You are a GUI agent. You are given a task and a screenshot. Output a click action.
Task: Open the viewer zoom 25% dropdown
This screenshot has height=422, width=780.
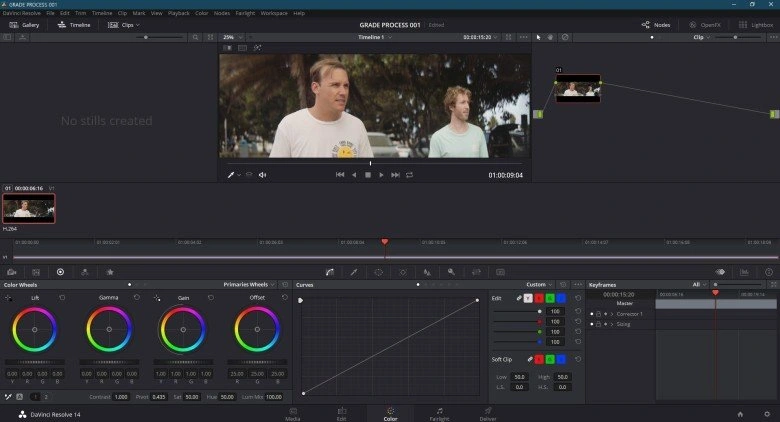click(232, 37)
